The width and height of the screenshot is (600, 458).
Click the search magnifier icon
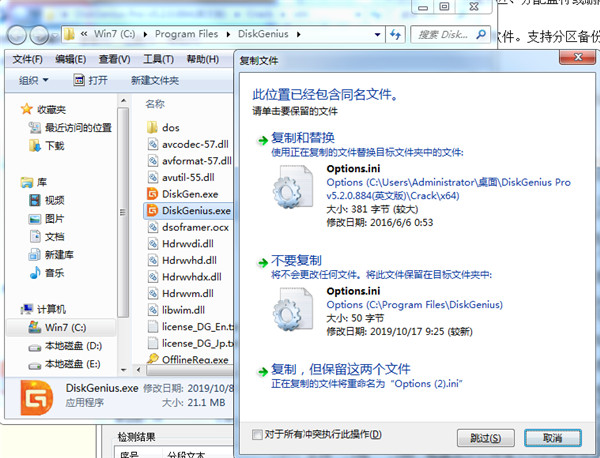(481, 34)
